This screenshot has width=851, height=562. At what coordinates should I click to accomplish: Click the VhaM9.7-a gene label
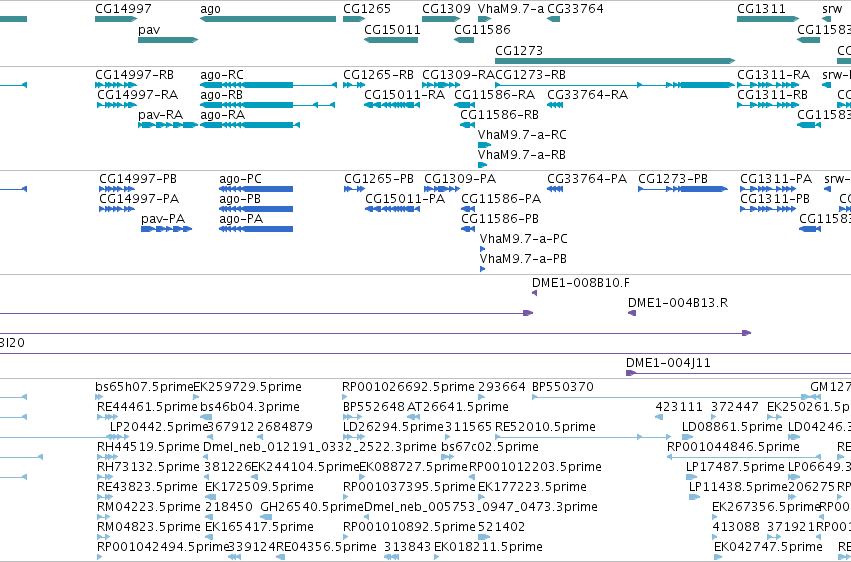point(510,9)
